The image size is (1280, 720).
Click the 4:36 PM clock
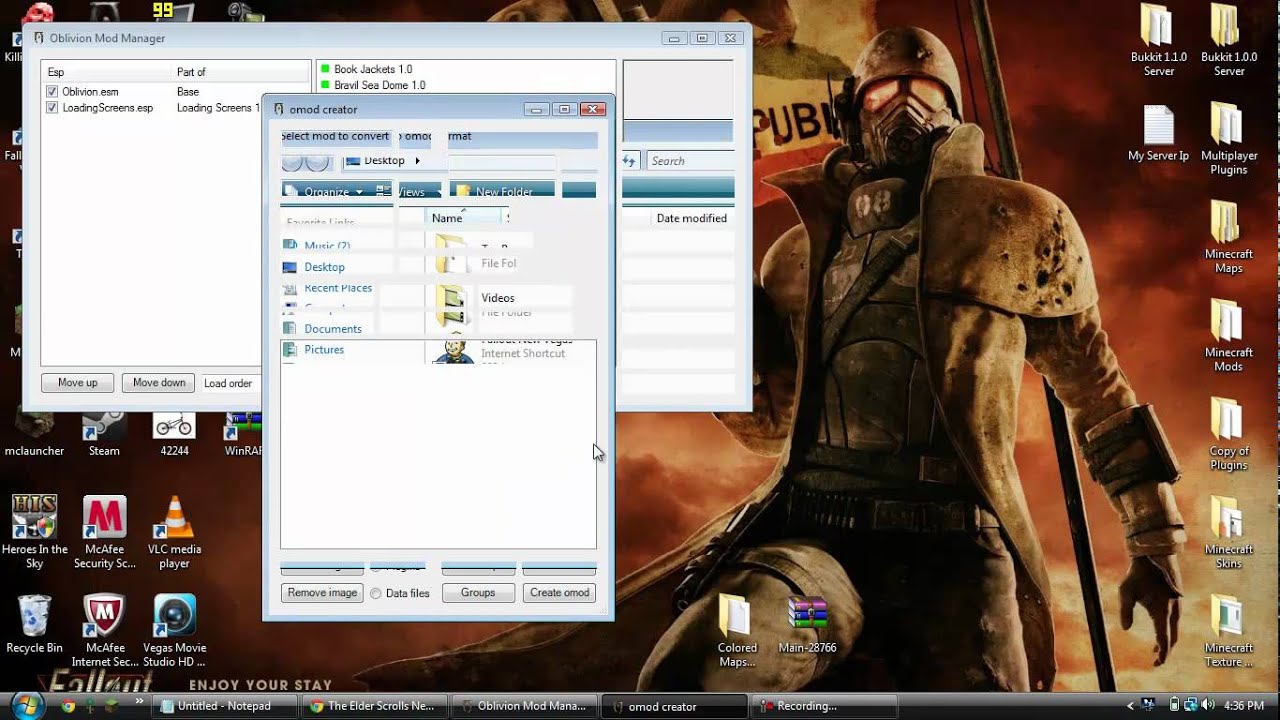pyautogui.click(x=1244, y=706)
